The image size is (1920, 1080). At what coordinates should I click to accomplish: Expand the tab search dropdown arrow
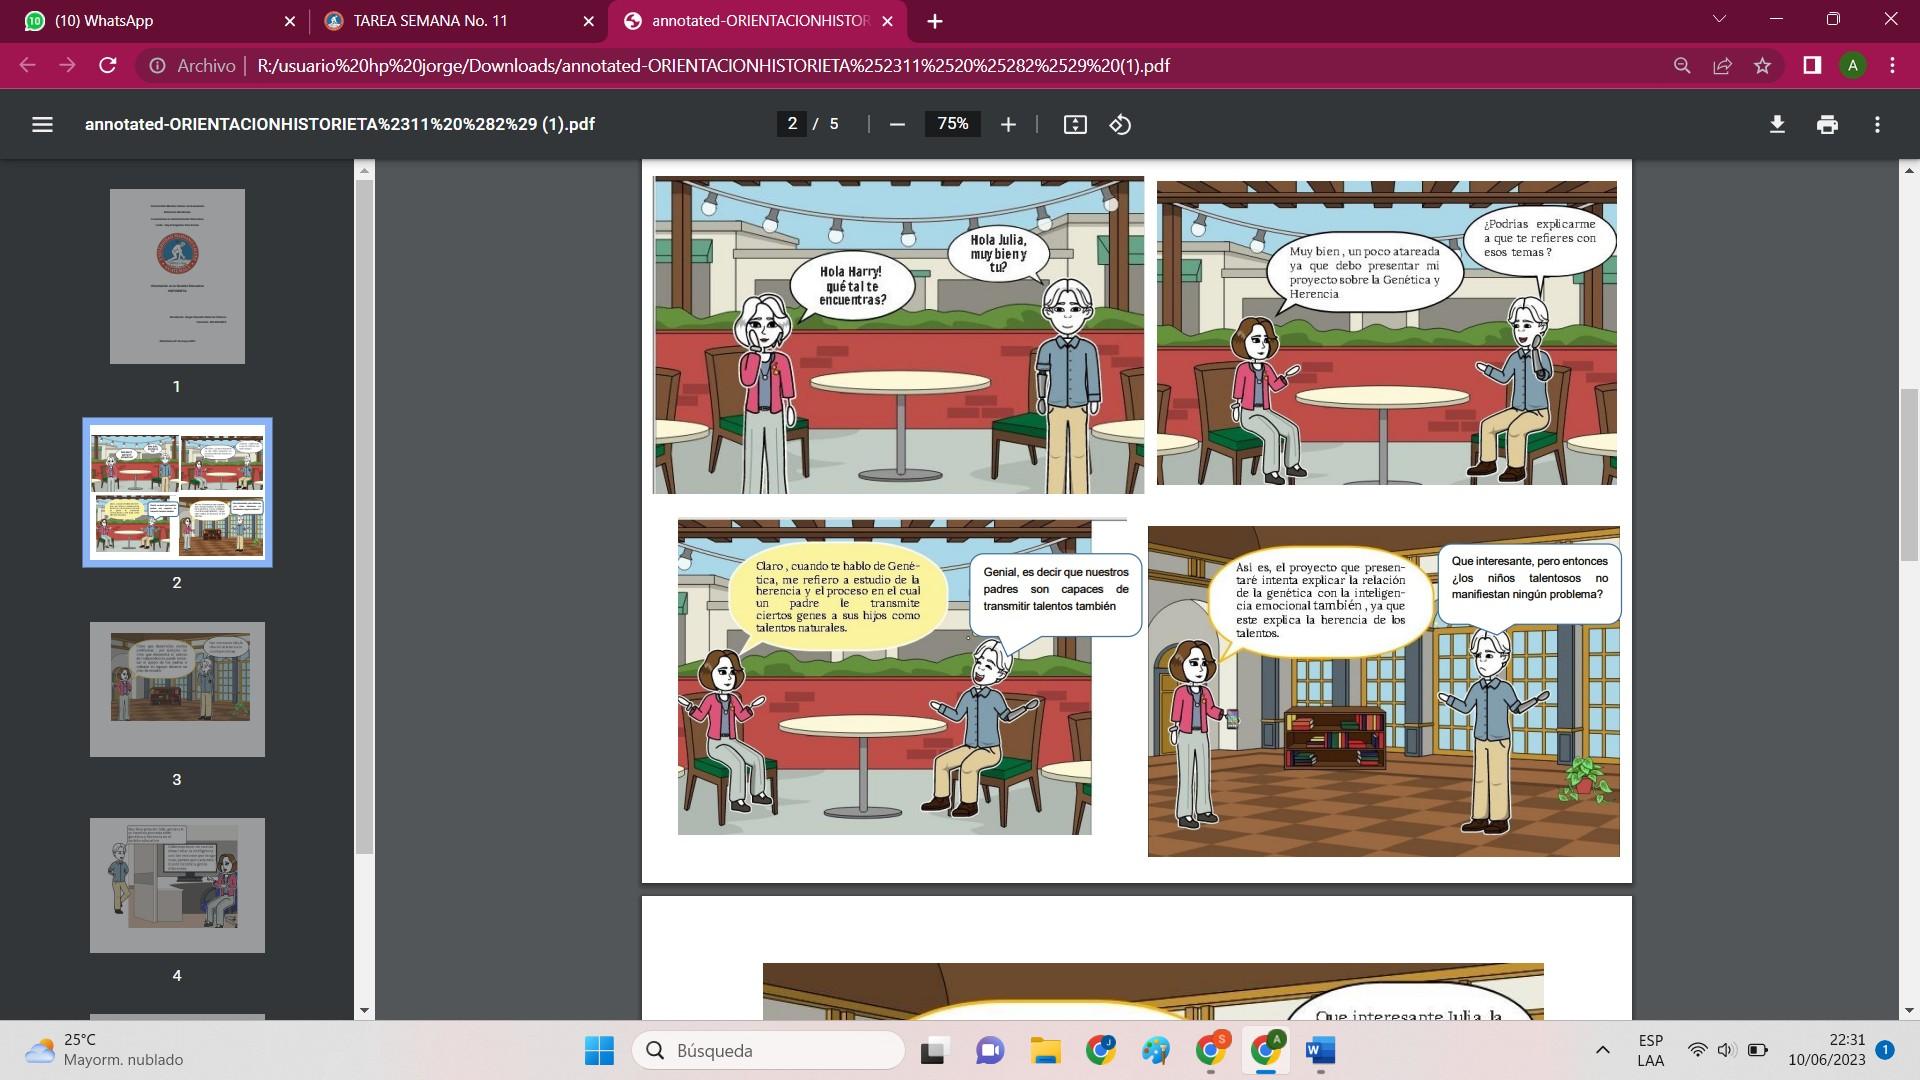coord(1719,19)
